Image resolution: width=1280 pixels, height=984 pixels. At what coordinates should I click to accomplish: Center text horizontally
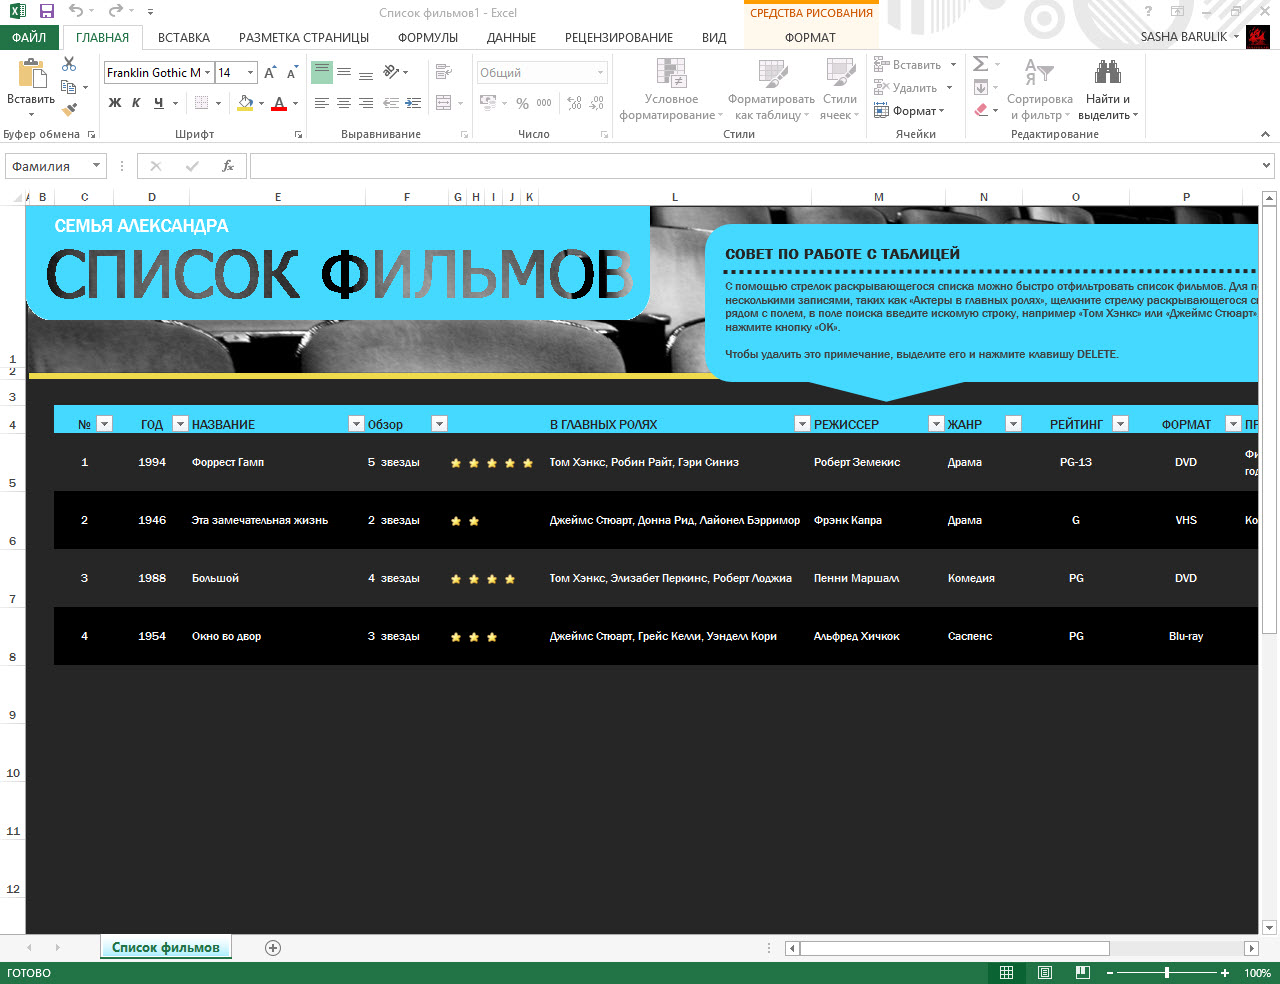click(x=344, y=103)
